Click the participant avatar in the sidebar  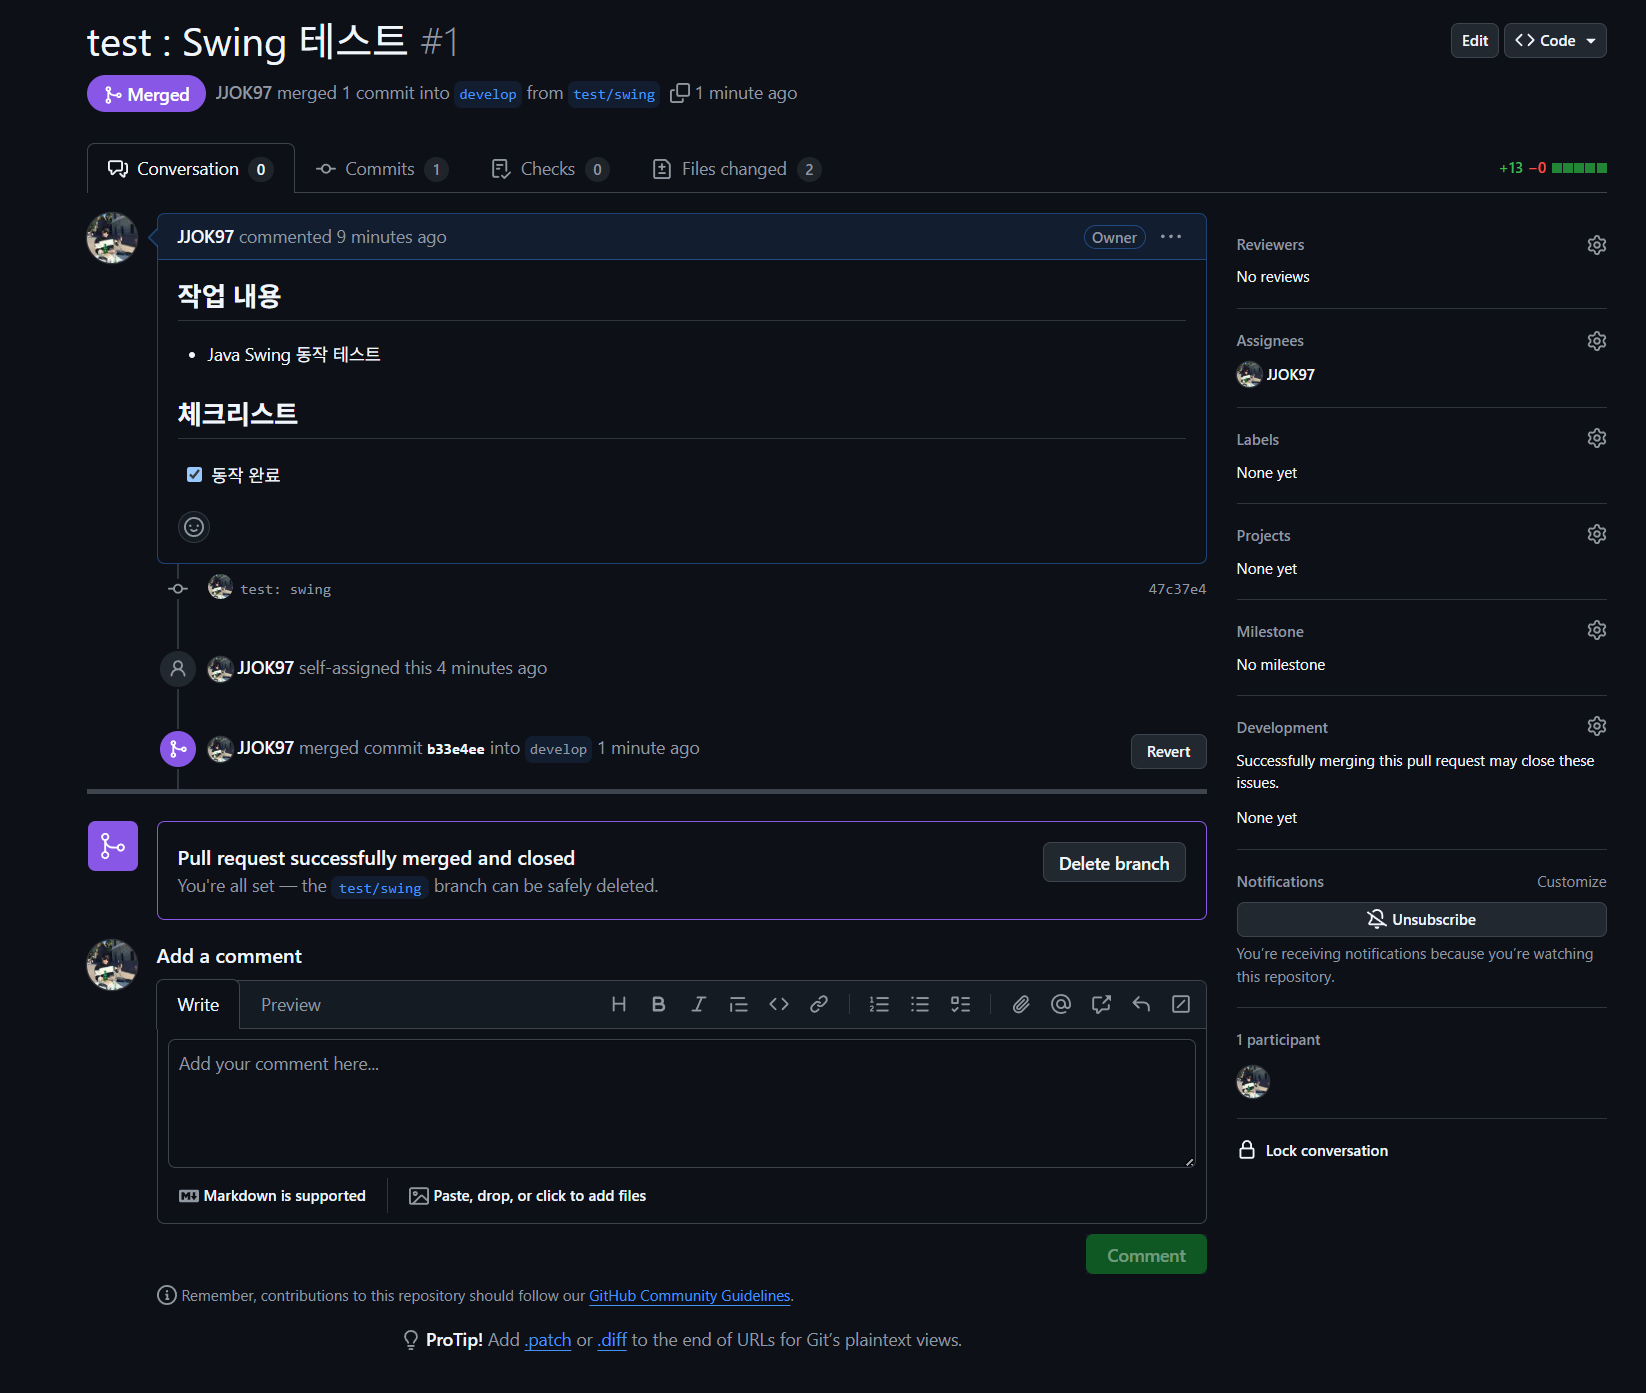click(x=1253, y=1081)
